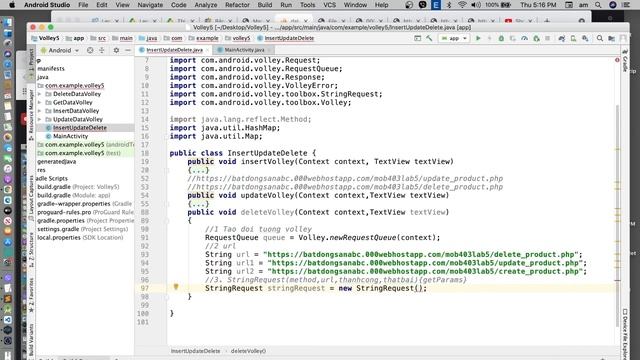Open the VCS menu

point(329,5)
